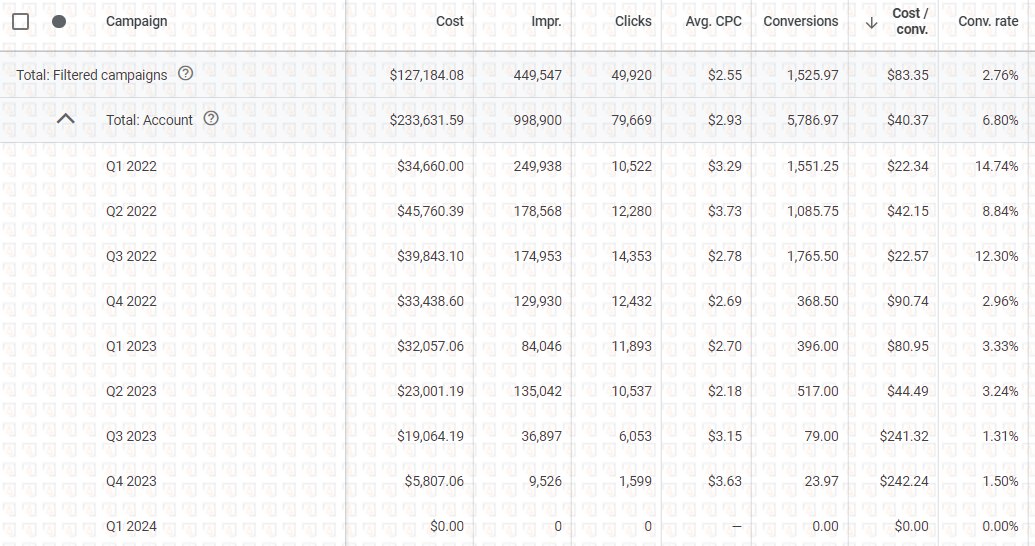
Task: Sort by the Campaign column header
Action: pos(137,21)
